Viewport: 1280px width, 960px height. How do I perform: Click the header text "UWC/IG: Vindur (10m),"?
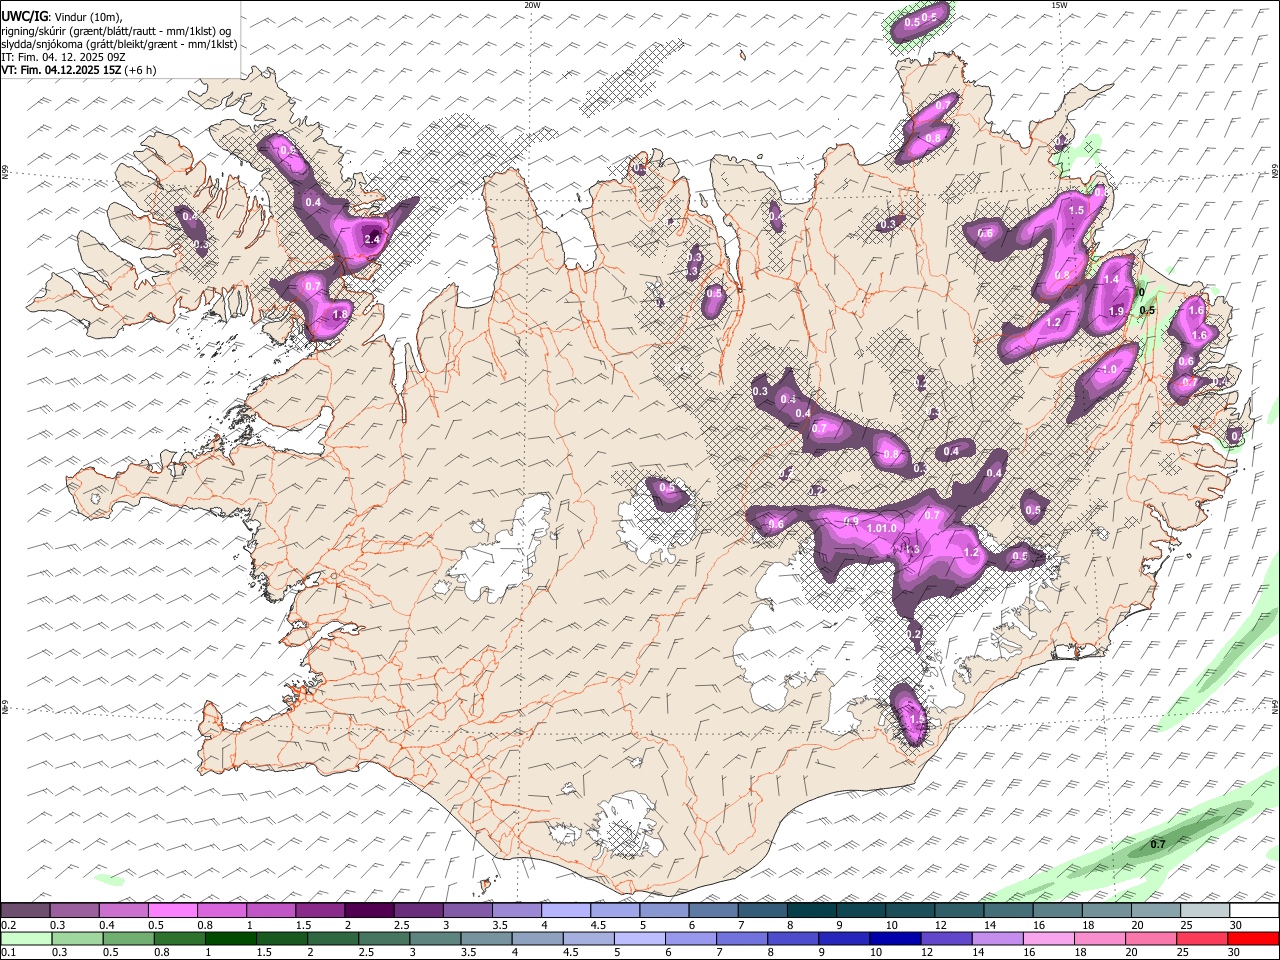click(62, 16)
